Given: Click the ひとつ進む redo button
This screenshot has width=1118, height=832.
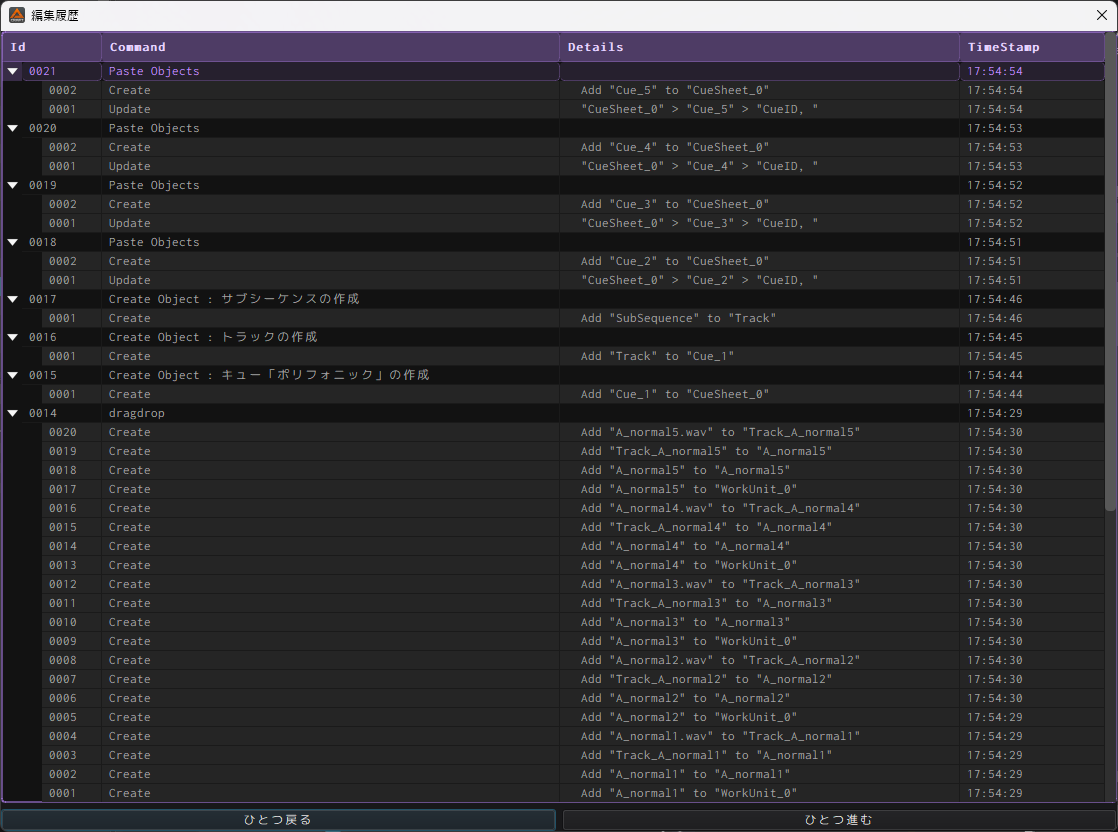Looking at the screenshot, I should point(838,820).
